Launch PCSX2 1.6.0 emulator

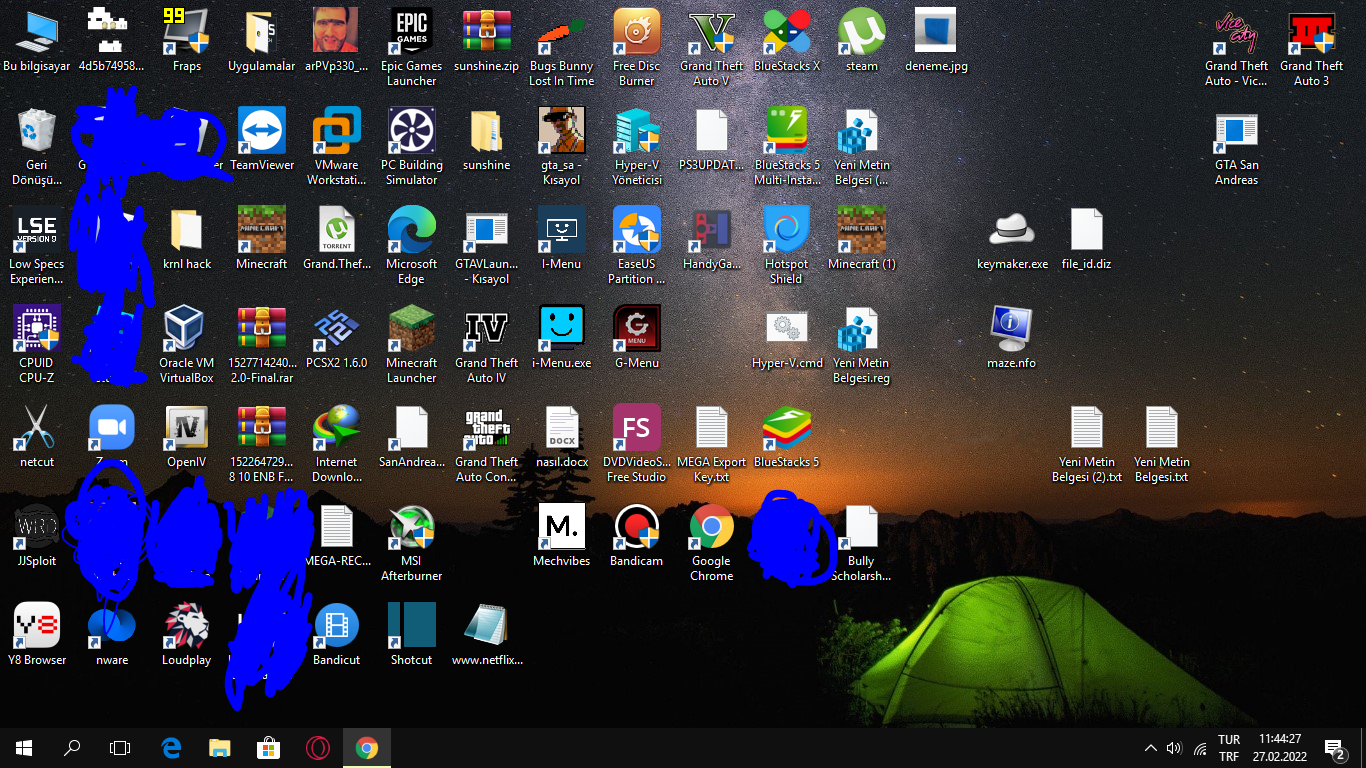click(337, 339)
